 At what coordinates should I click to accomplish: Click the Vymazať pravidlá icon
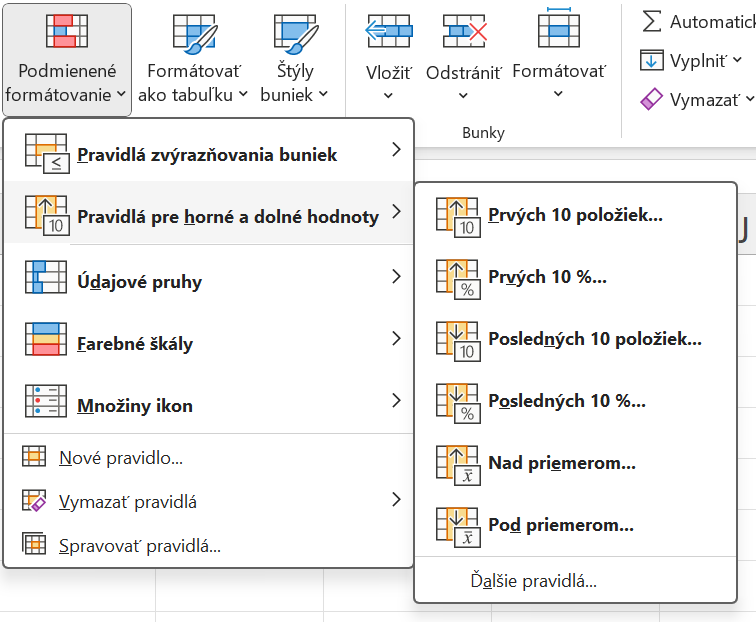[x=34, y=501]
